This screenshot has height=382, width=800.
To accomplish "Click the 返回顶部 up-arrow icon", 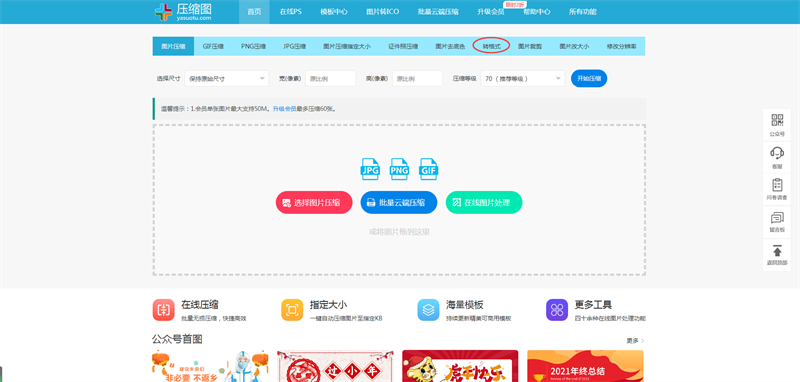I will point(777,250).
